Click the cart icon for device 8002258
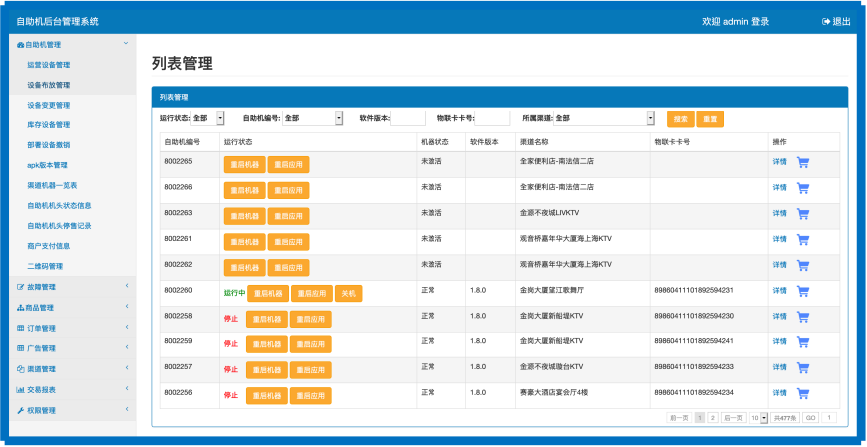867x447 pixels. [x=803, y=317]
